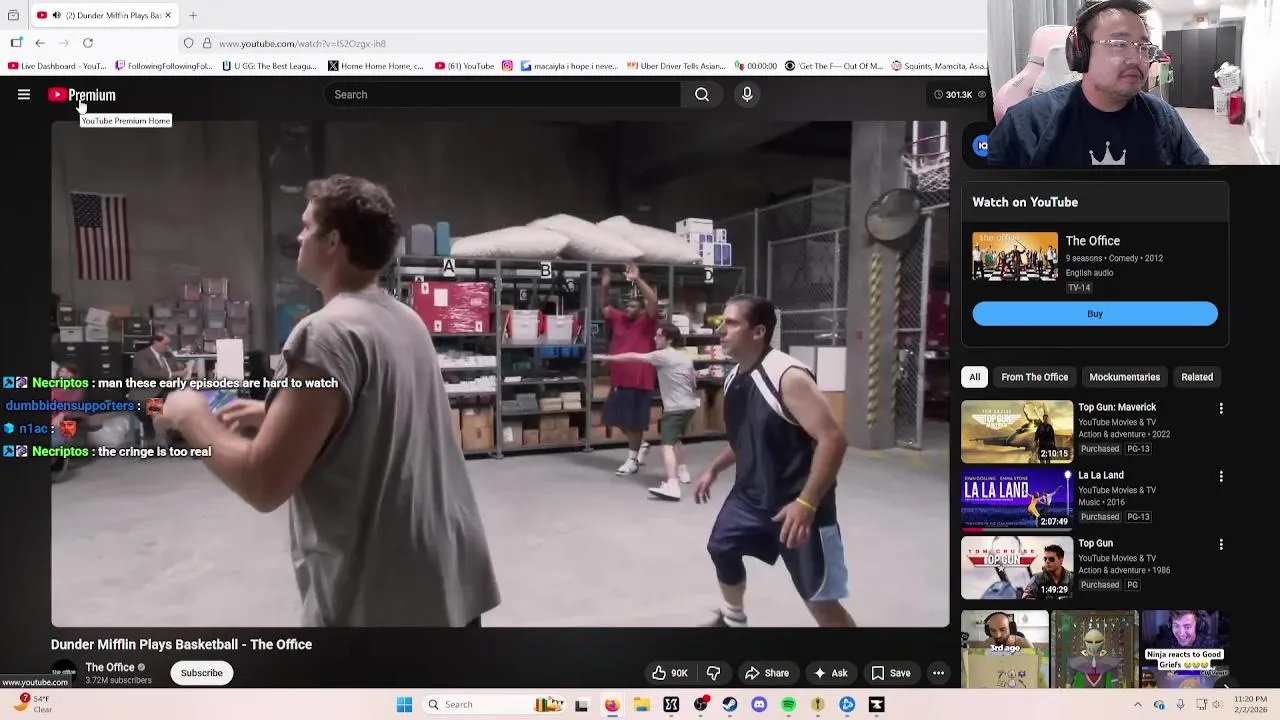
Task: Save the video to a playlist
Action: (890, 673)
